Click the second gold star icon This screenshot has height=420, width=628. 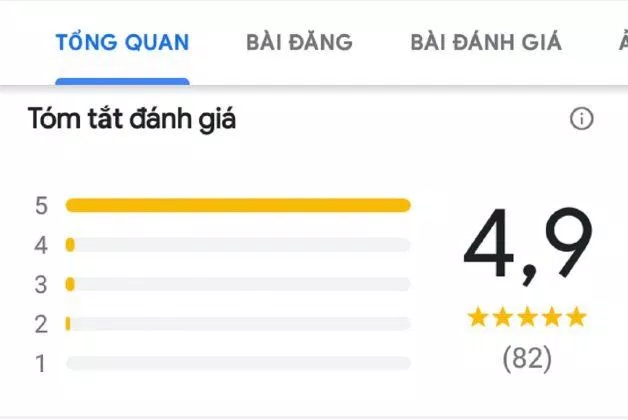click(x=503, y=317)
